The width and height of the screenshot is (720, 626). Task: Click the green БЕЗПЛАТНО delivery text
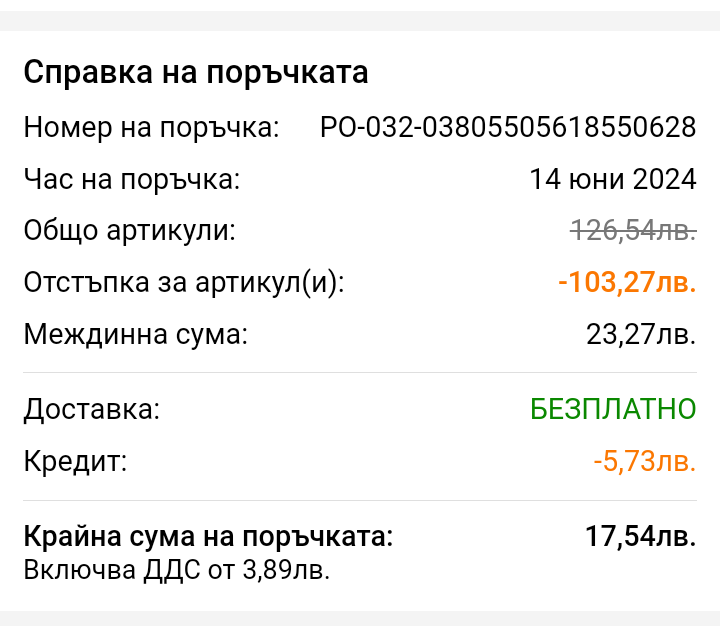(613, 409)
